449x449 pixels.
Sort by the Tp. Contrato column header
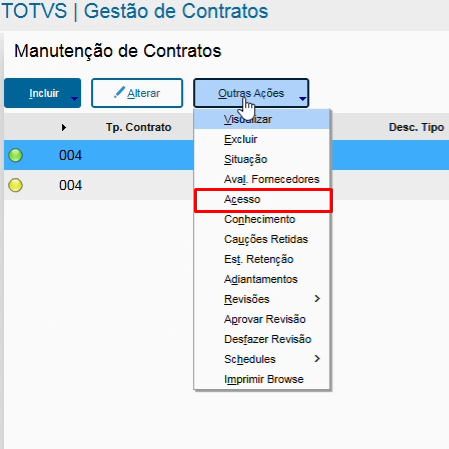click(x=138, y=127)
